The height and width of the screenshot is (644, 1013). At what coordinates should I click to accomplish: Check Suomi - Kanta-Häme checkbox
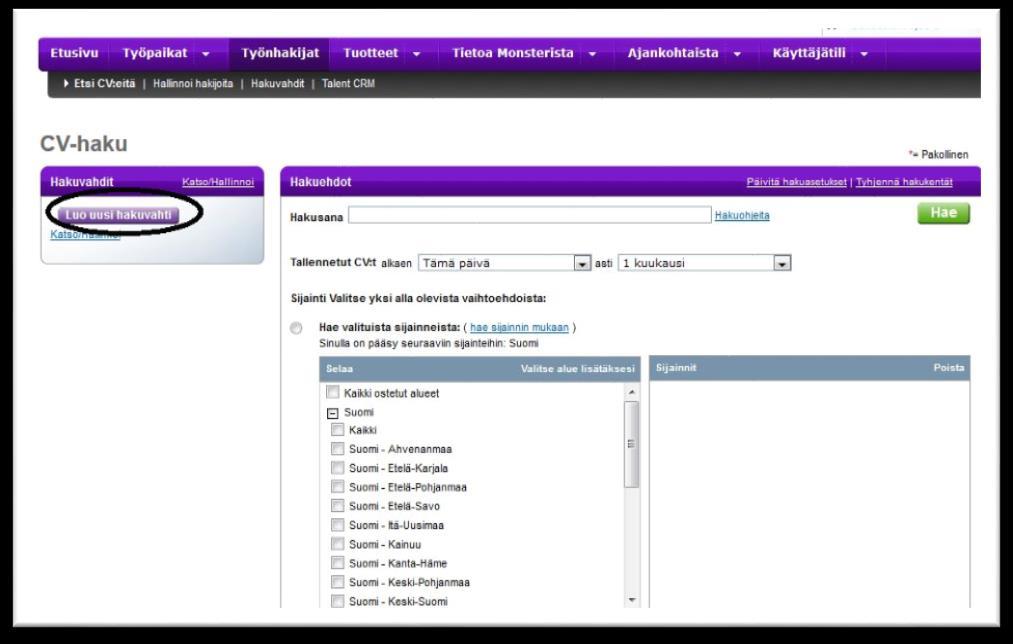[x=337, y=563]
